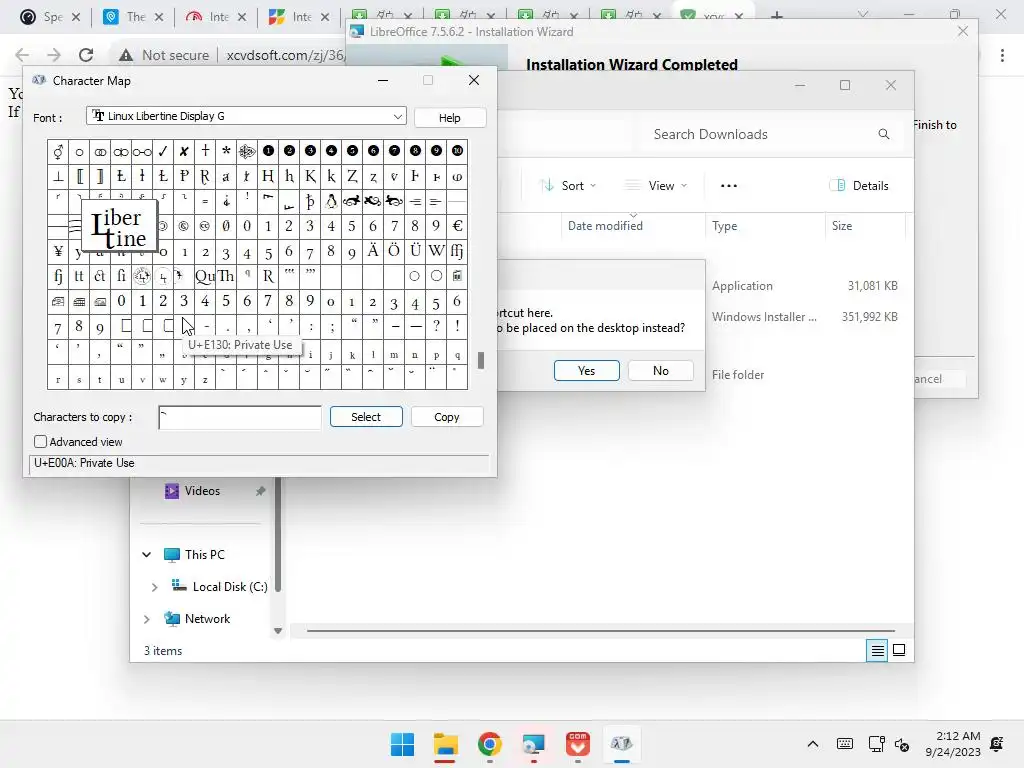Select the Ü umlaut character

tap(415, 251)
